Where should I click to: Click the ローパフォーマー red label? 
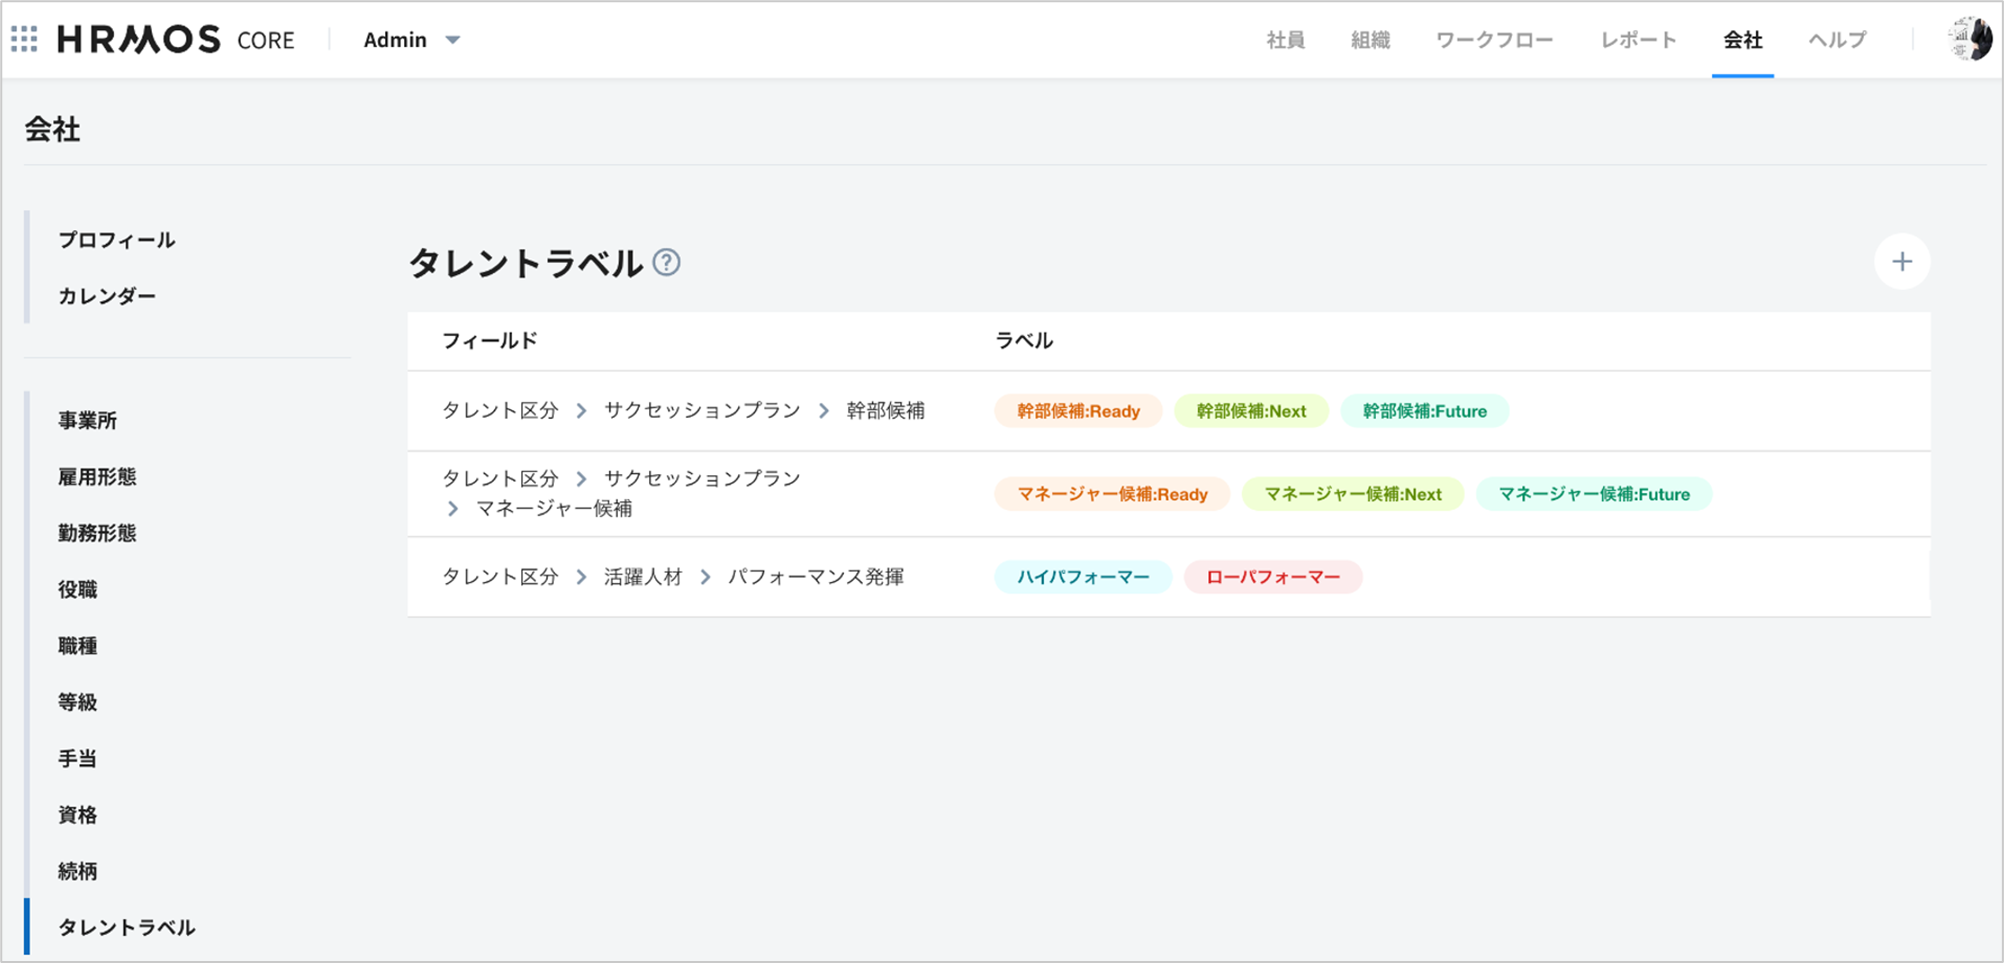[x=1272, y=577]
